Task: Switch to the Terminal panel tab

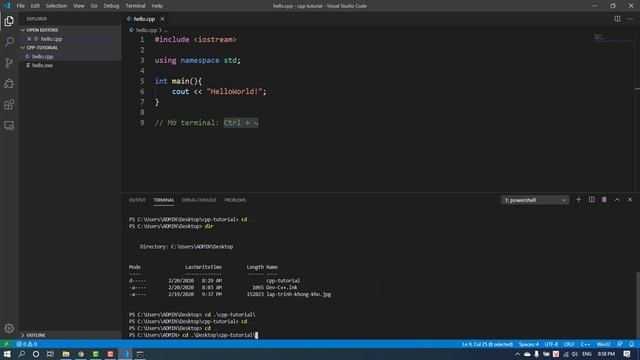Action: tap(164, 200)
